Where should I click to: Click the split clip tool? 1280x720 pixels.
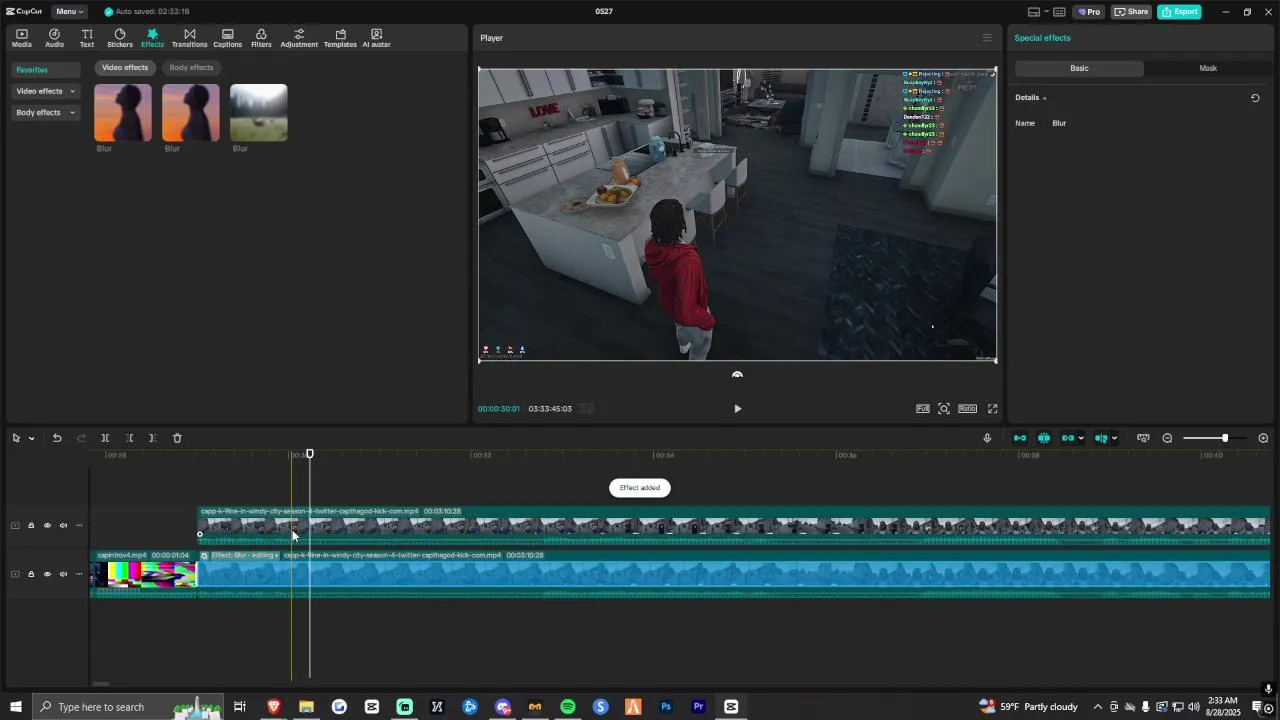105,438
